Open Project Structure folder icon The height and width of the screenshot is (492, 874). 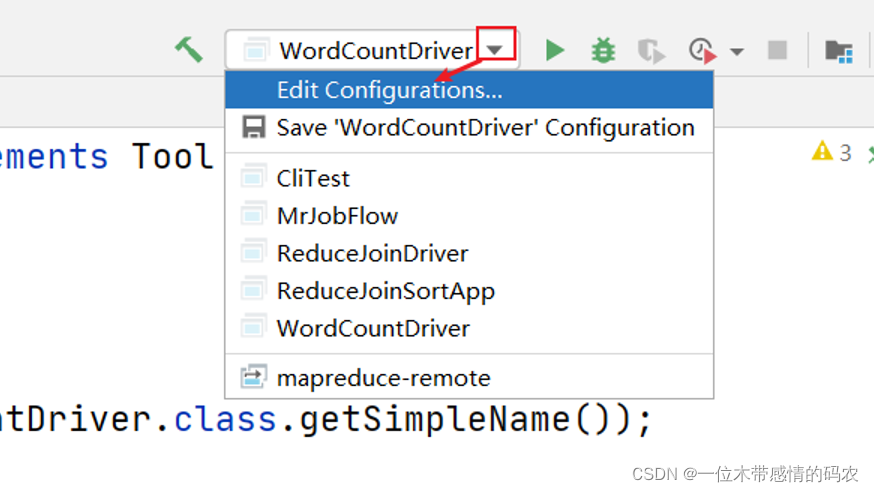838,50
